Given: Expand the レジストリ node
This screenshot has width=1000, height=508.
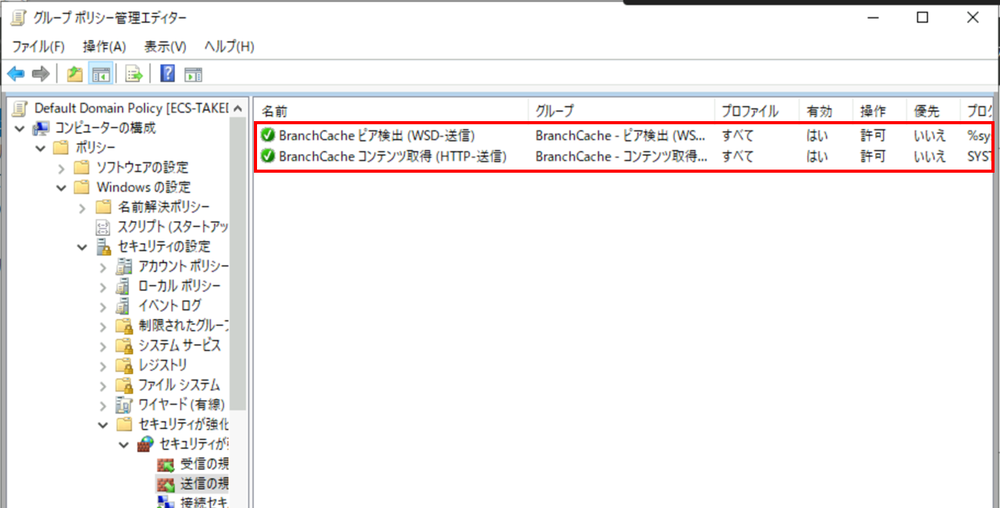Looking at the screenshot, I should click(103, 366).
